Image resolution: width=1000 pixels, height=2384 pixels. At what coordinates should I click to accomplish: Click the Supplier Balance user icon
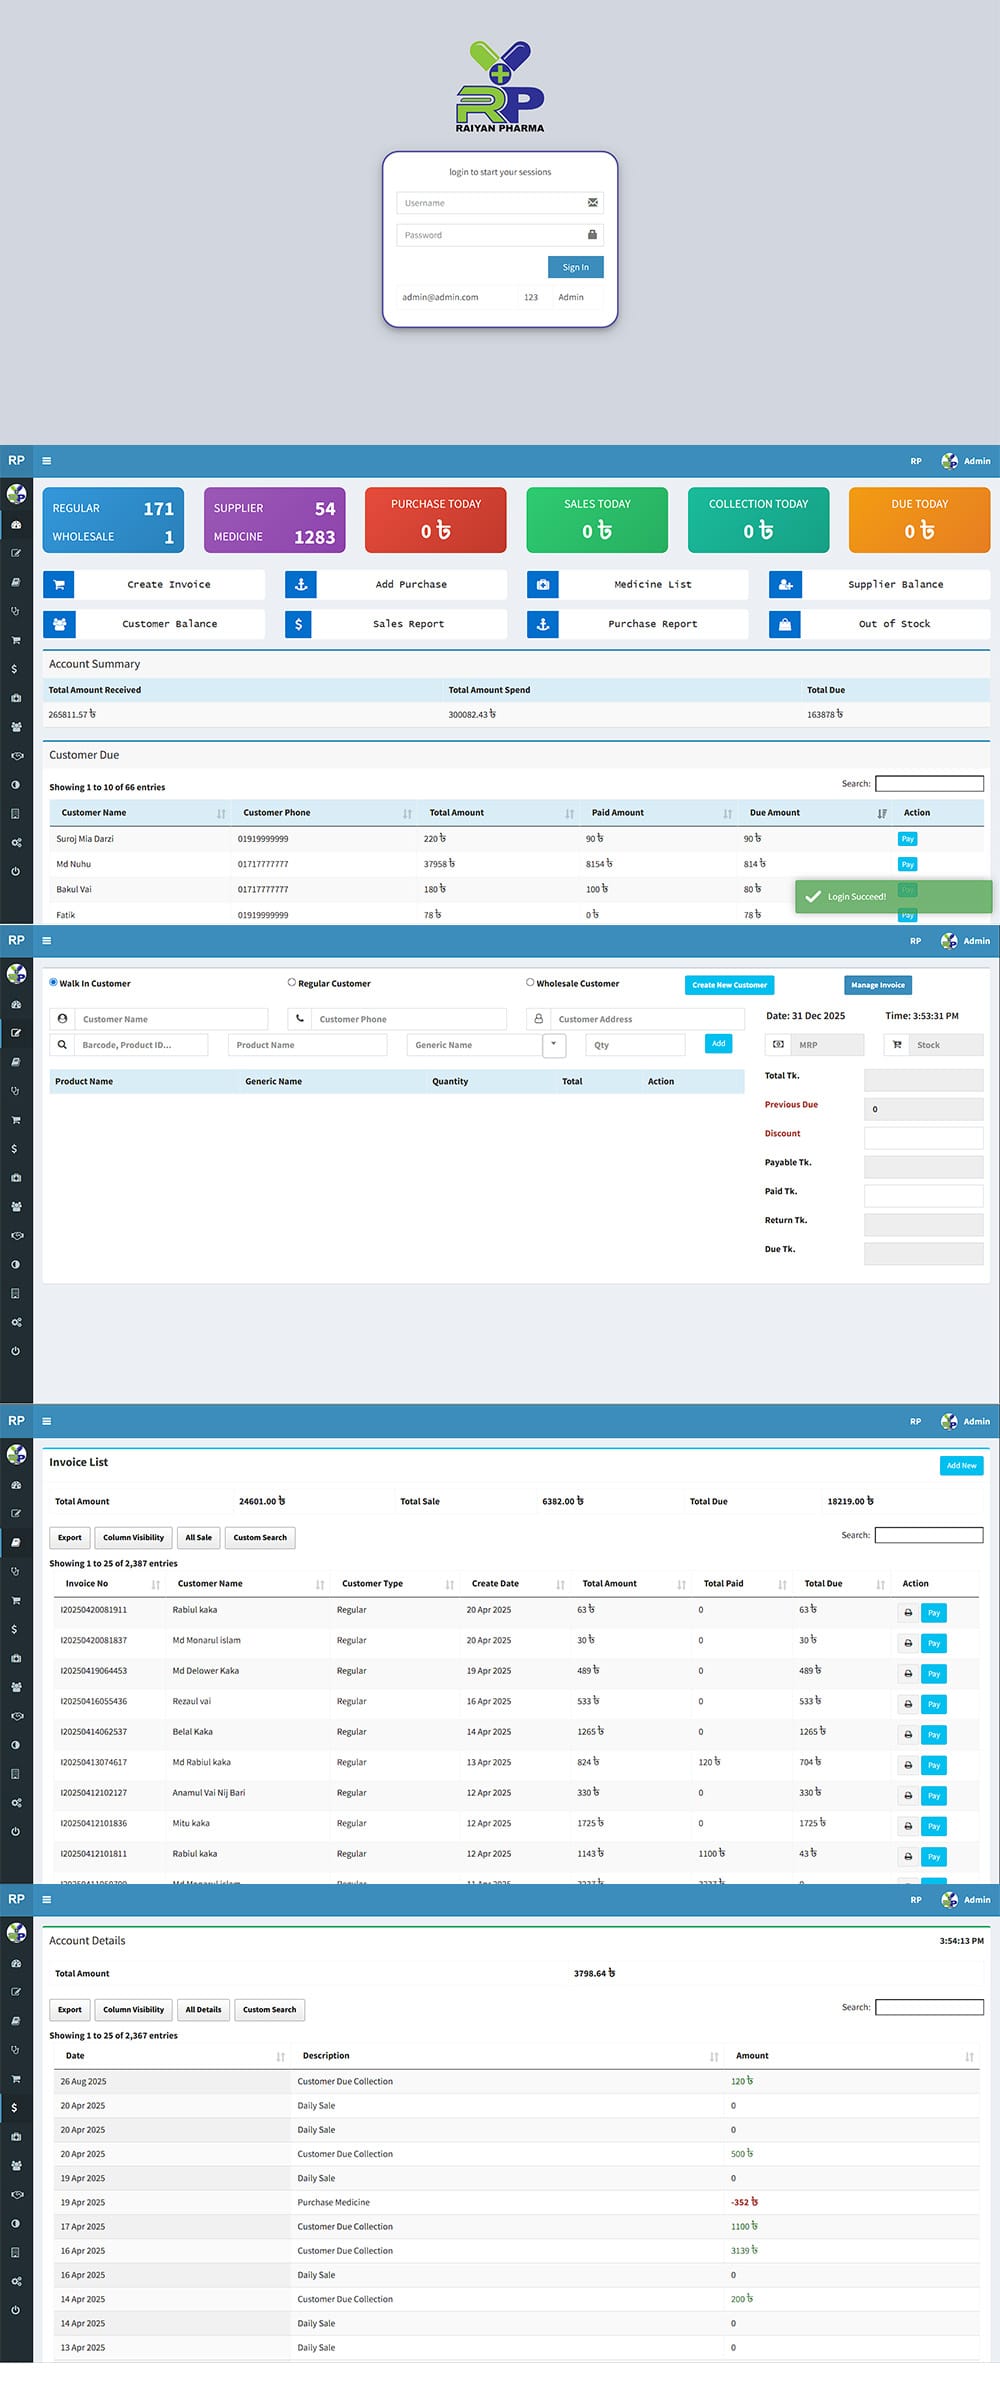(785, 585)
